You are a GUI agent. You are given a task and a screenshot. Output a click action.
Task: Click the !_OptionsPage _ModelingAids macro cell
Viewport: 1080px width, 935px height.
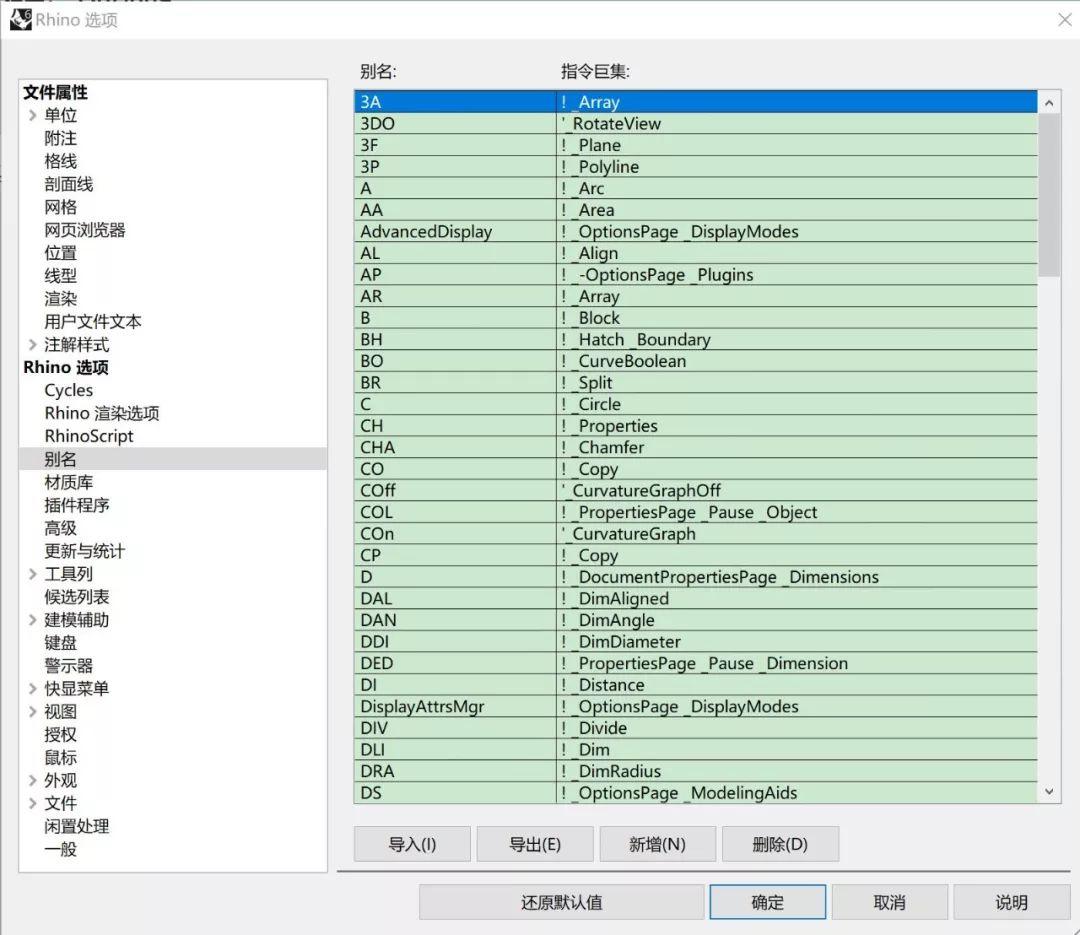(x=797, y=792)
